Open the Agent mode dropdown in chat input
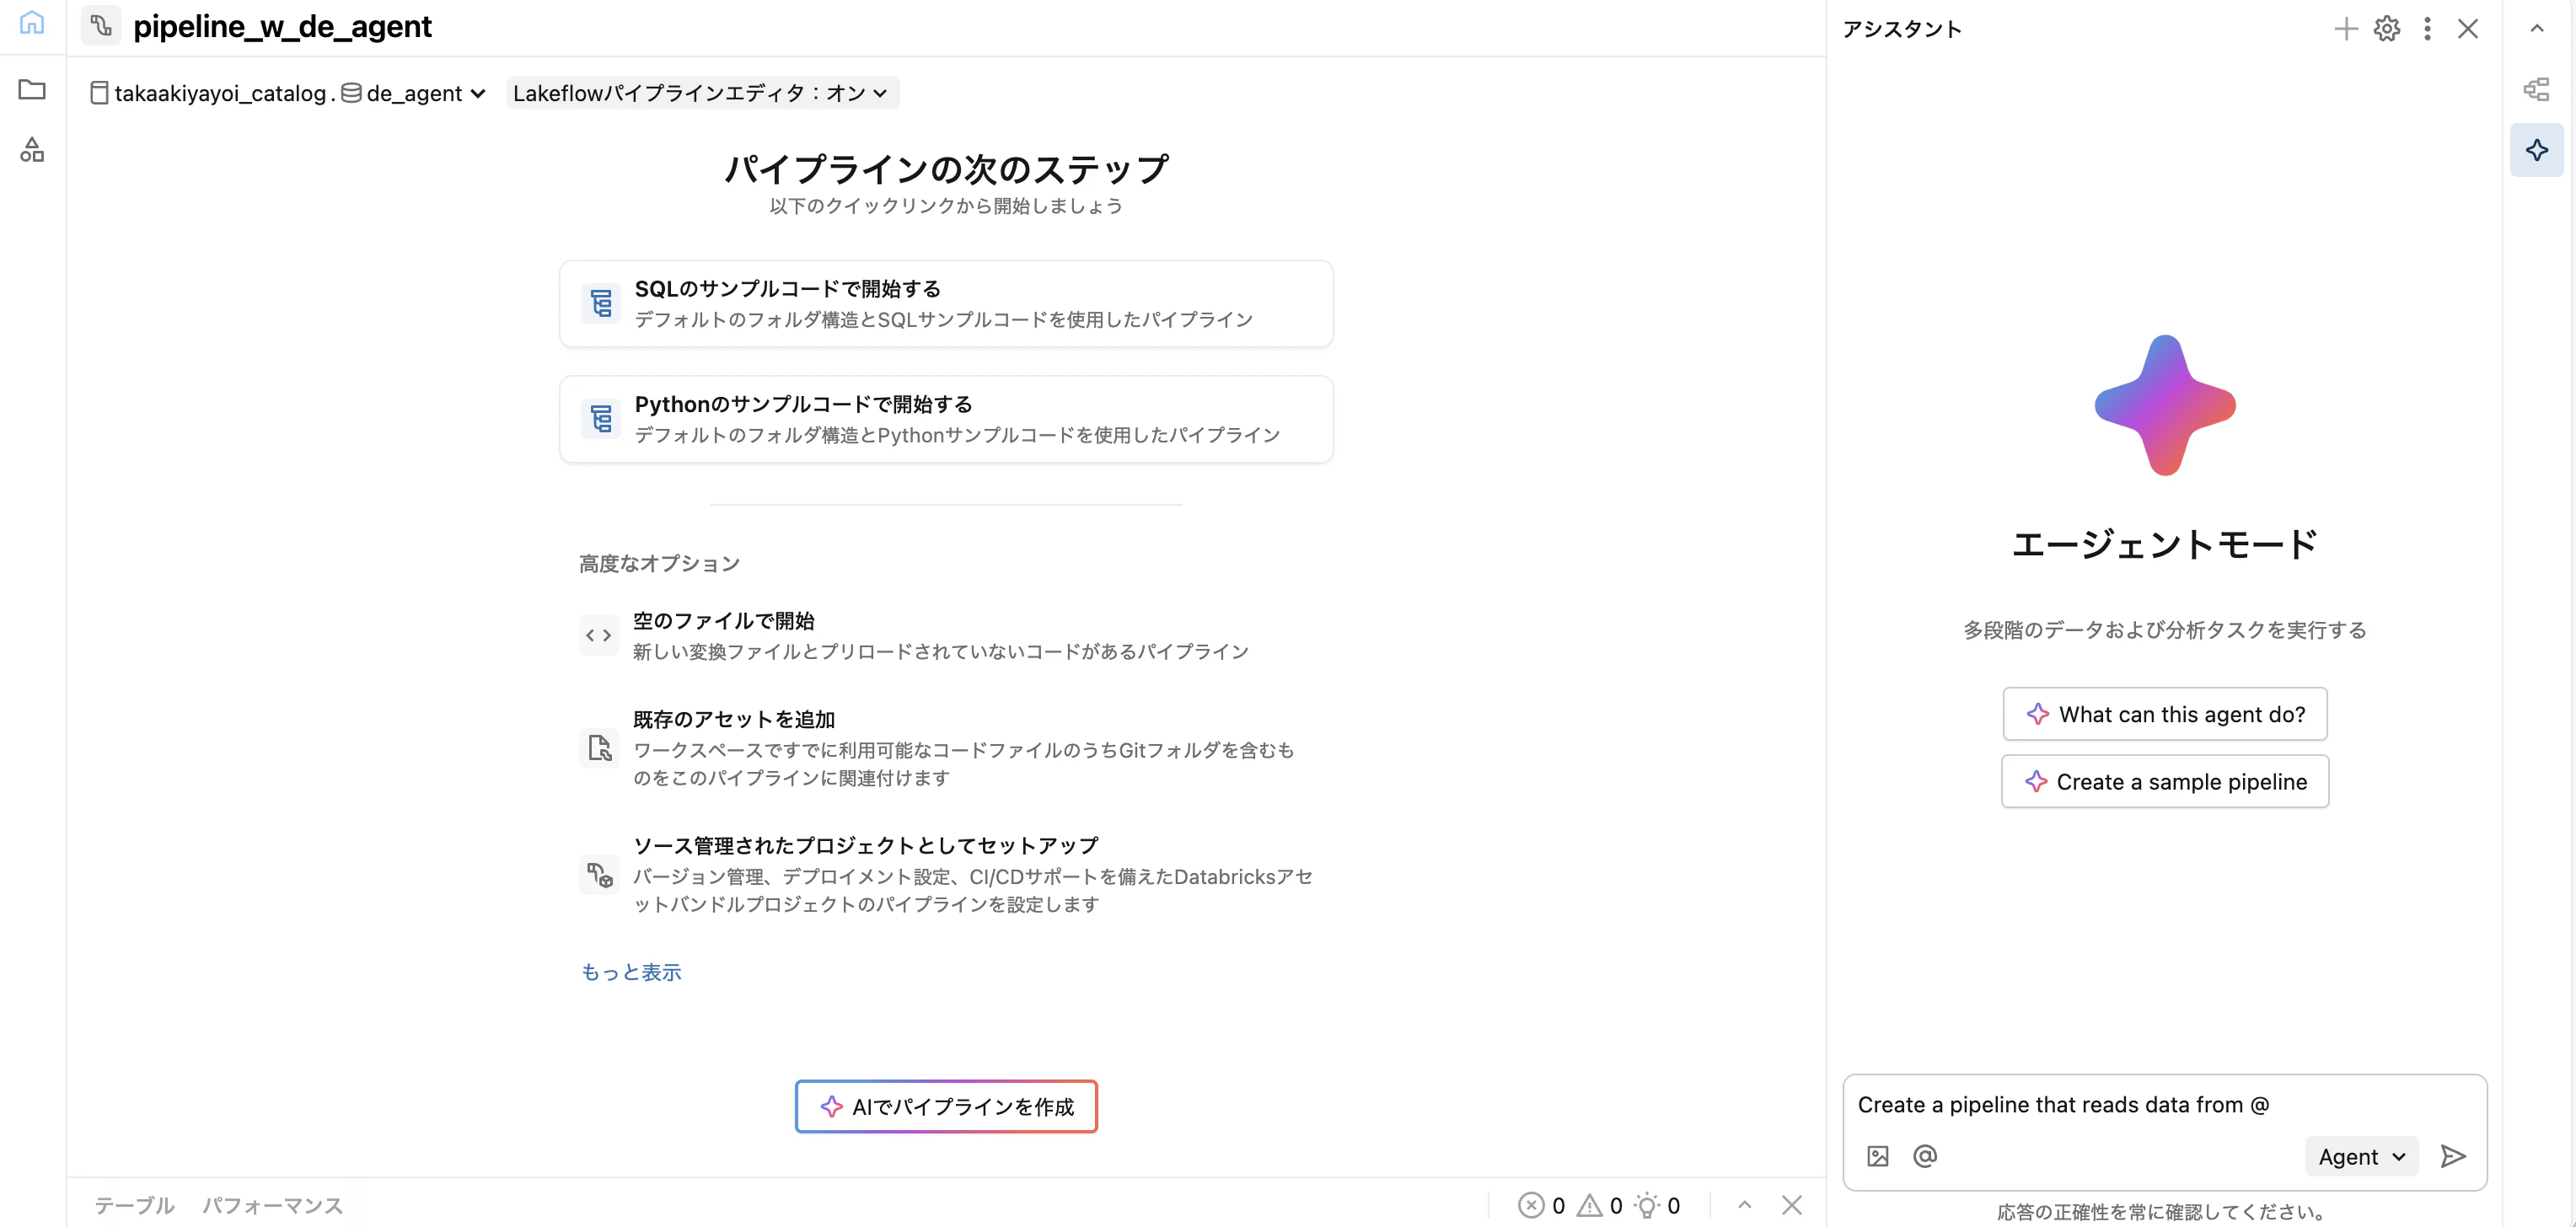The height and width of the screenshot is (1227, 2576). pos(2361,1156)
